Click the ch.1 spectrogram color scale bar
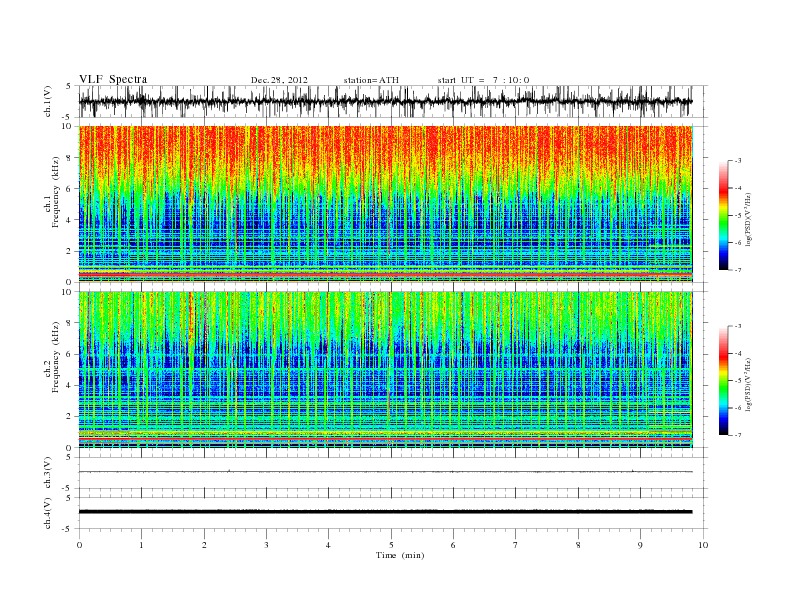Screen dimensions: 792x612 click(723, 215)
